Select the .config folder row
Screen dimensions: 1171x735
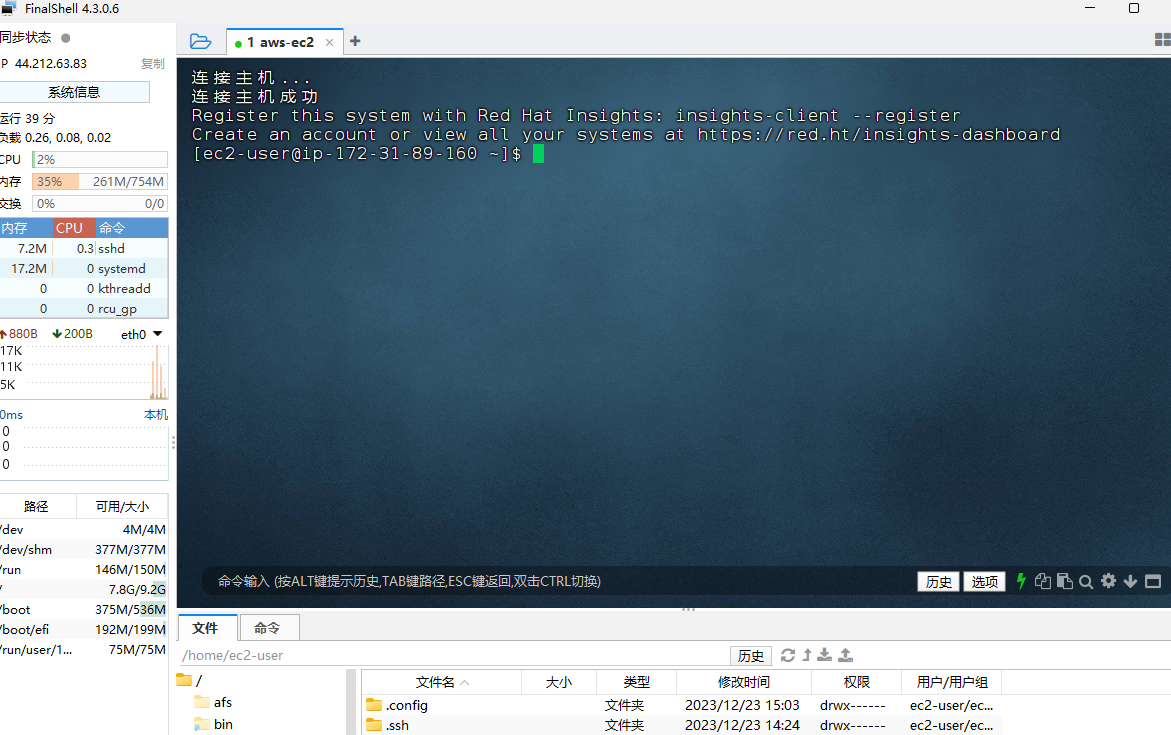tap(681, 705)
